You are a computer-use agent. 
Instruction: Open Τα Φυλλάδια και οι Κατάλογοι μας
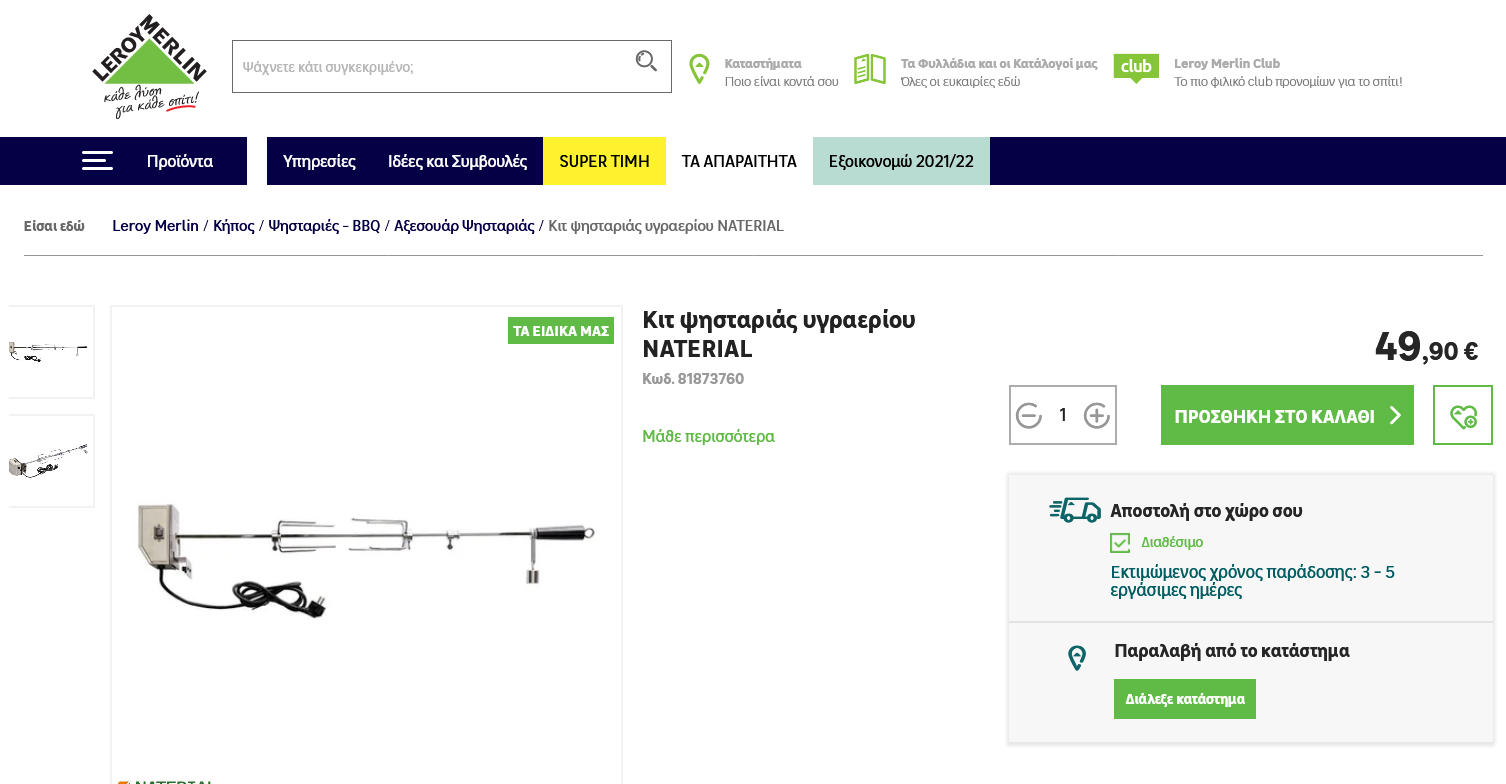point(999,63)
